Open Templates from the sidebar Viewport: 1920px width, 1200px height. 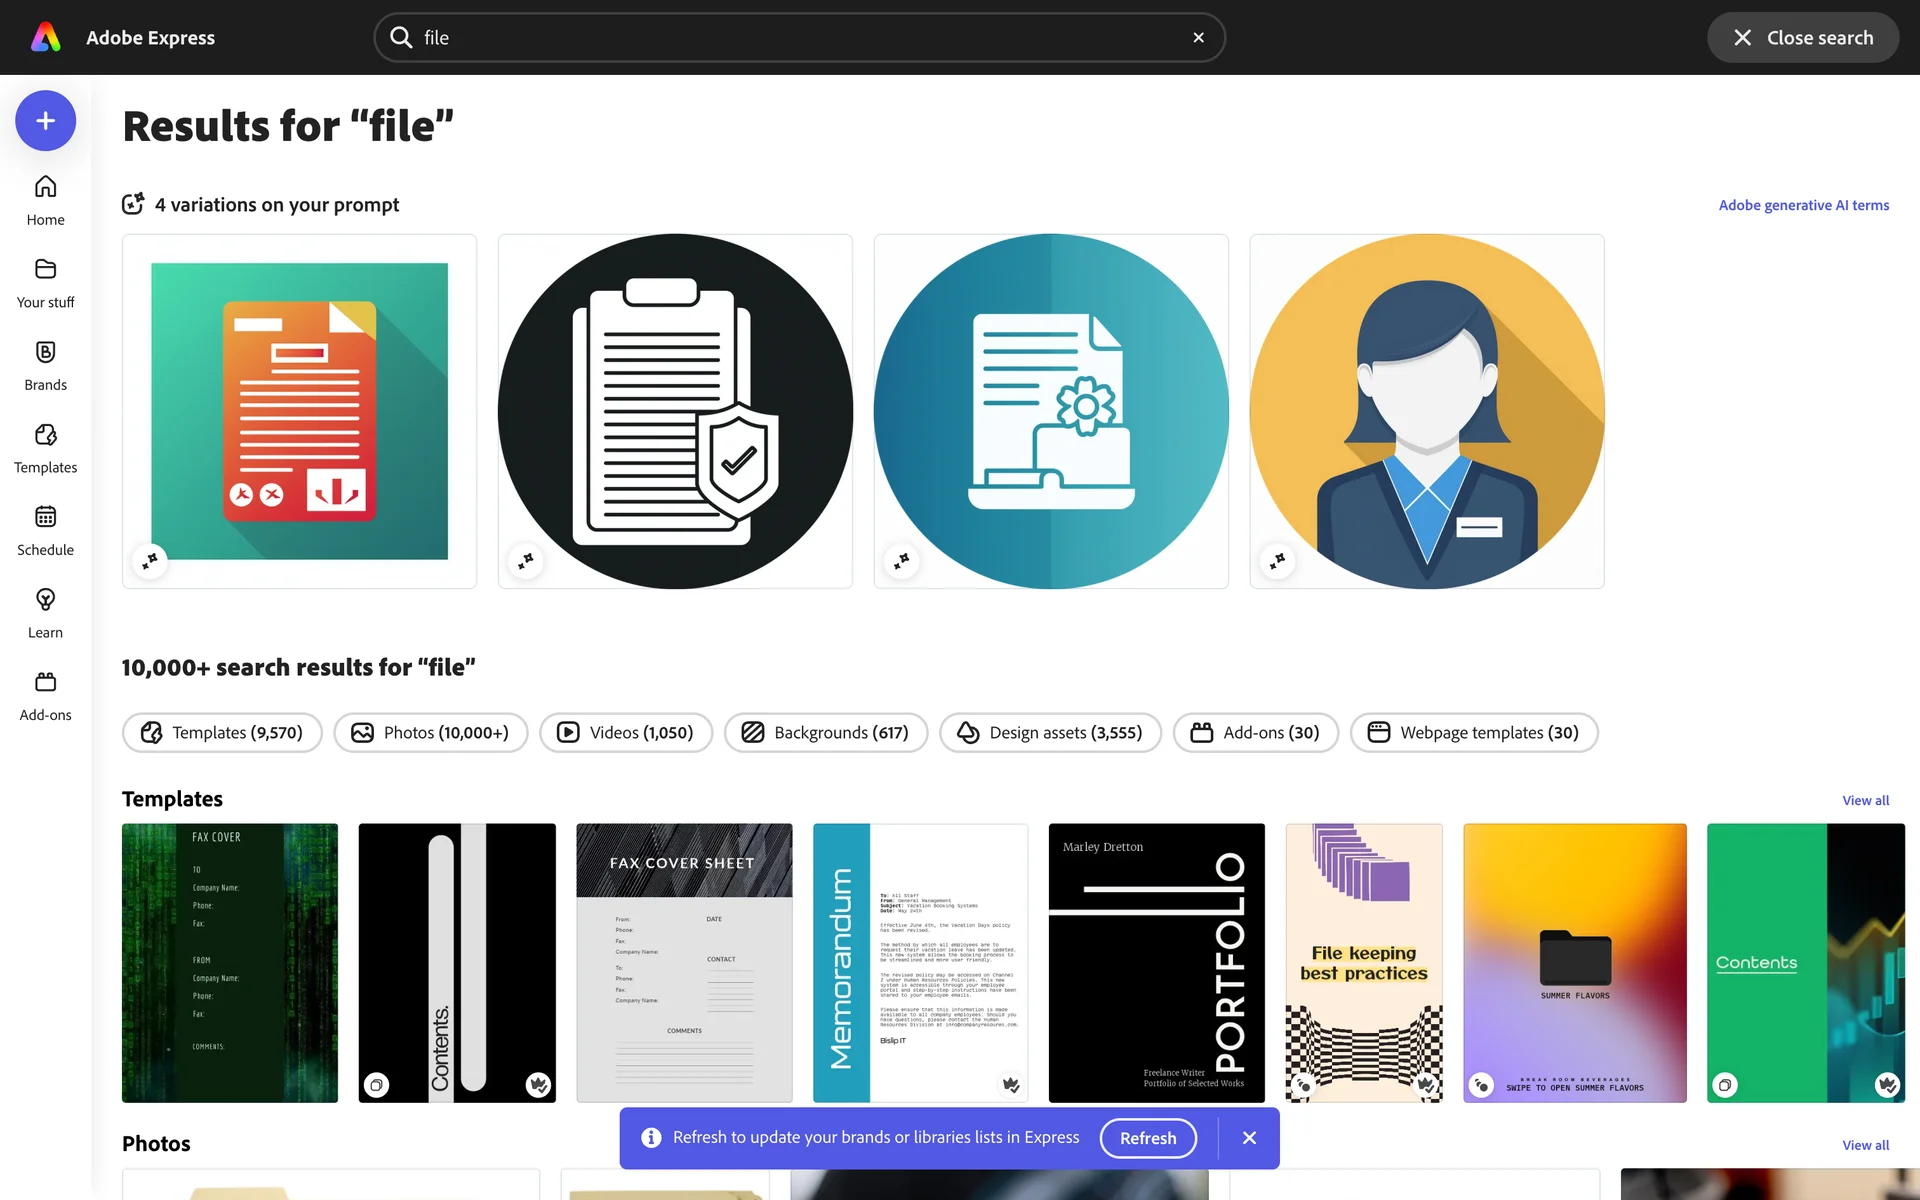coord(45,448)
